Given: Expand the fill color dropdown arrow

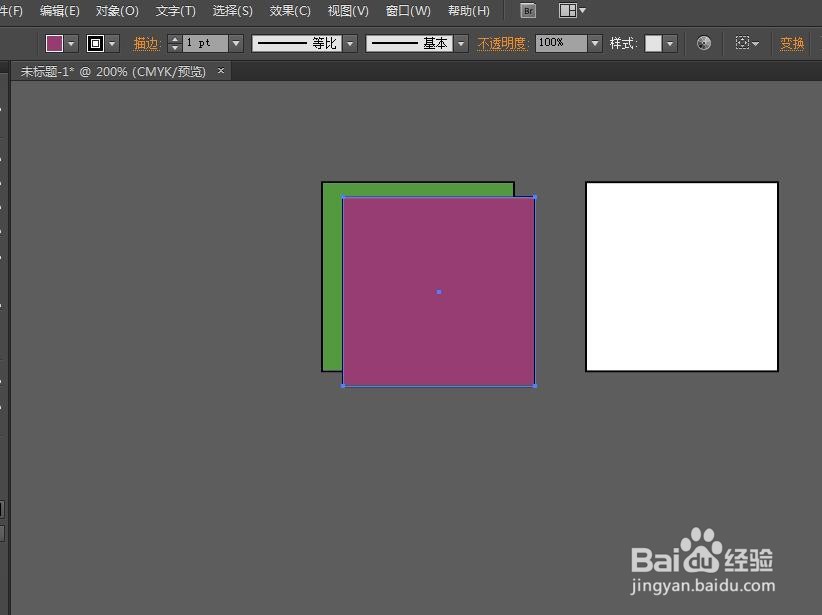Looking at the screenshot, I should point(71,44).
